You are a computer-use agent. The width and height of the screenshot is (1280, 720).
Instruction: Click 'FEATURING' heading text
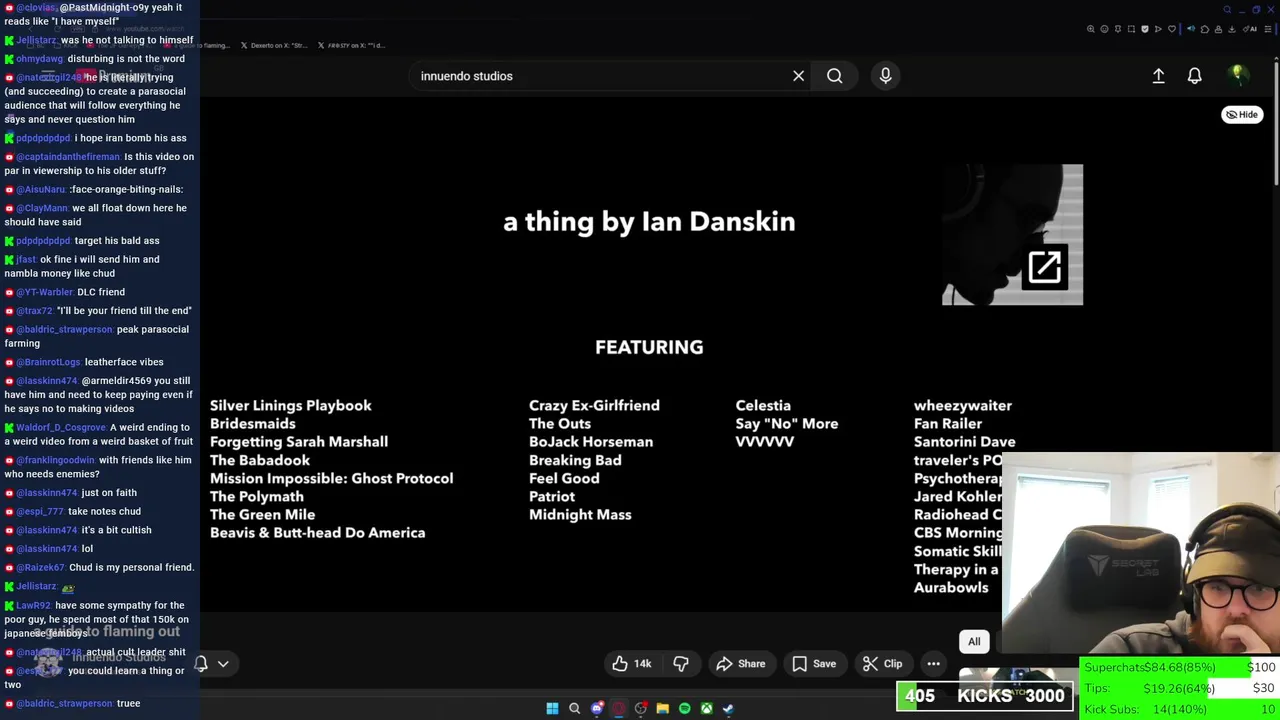click(x=649, y=347)
